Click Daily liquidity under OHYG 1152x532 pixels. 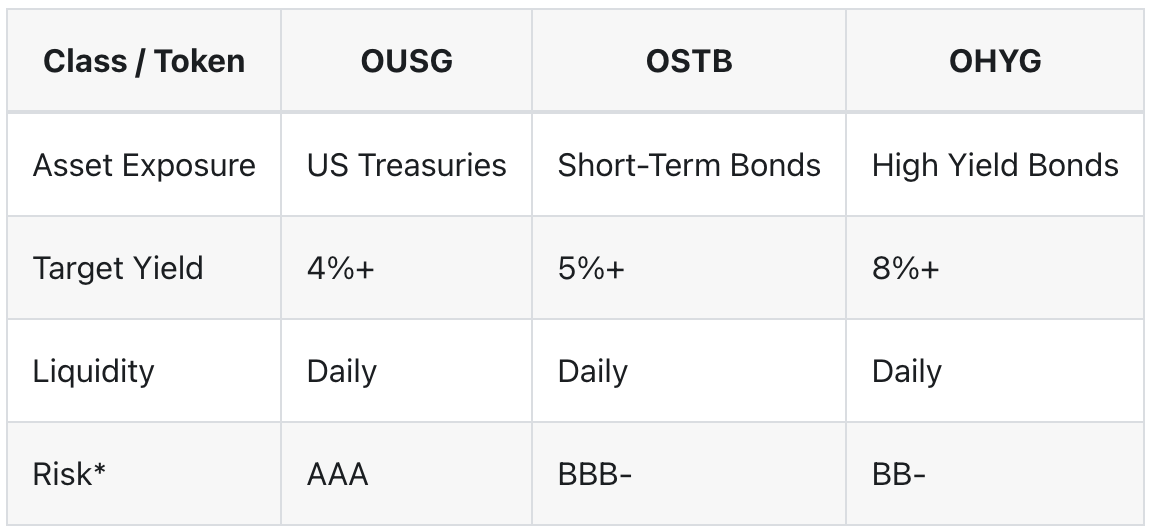click(995, 370)
